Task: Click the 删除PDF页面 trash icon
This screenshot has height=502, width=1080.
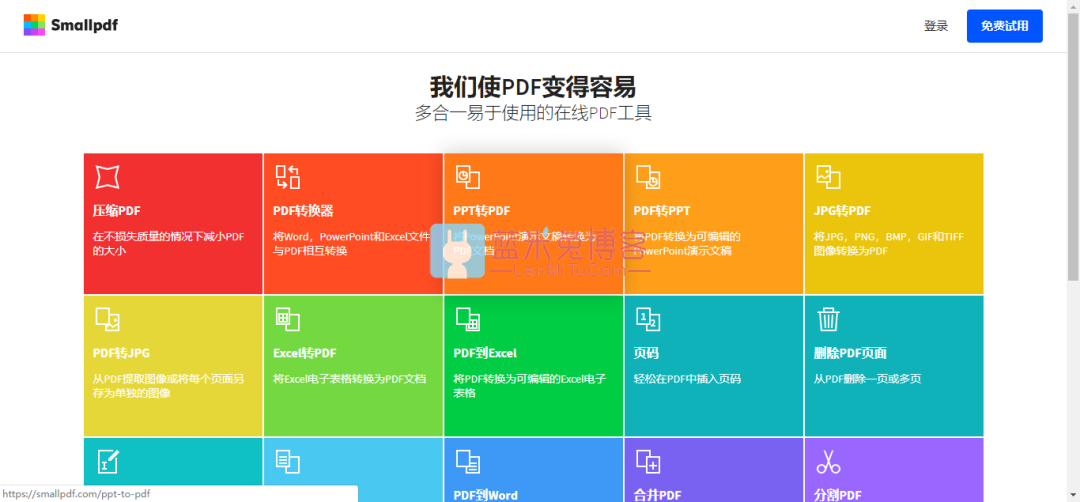Action: point(828,319)
